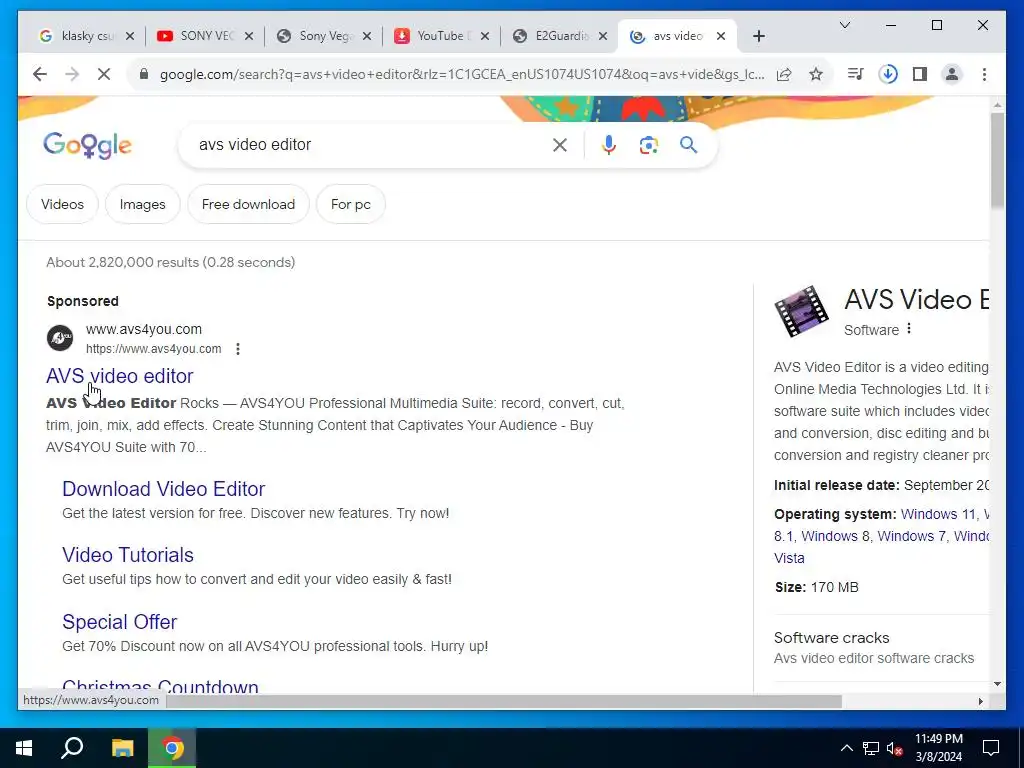
Task: Start a voice search with the microphone
Action: (x=609, y=145)
